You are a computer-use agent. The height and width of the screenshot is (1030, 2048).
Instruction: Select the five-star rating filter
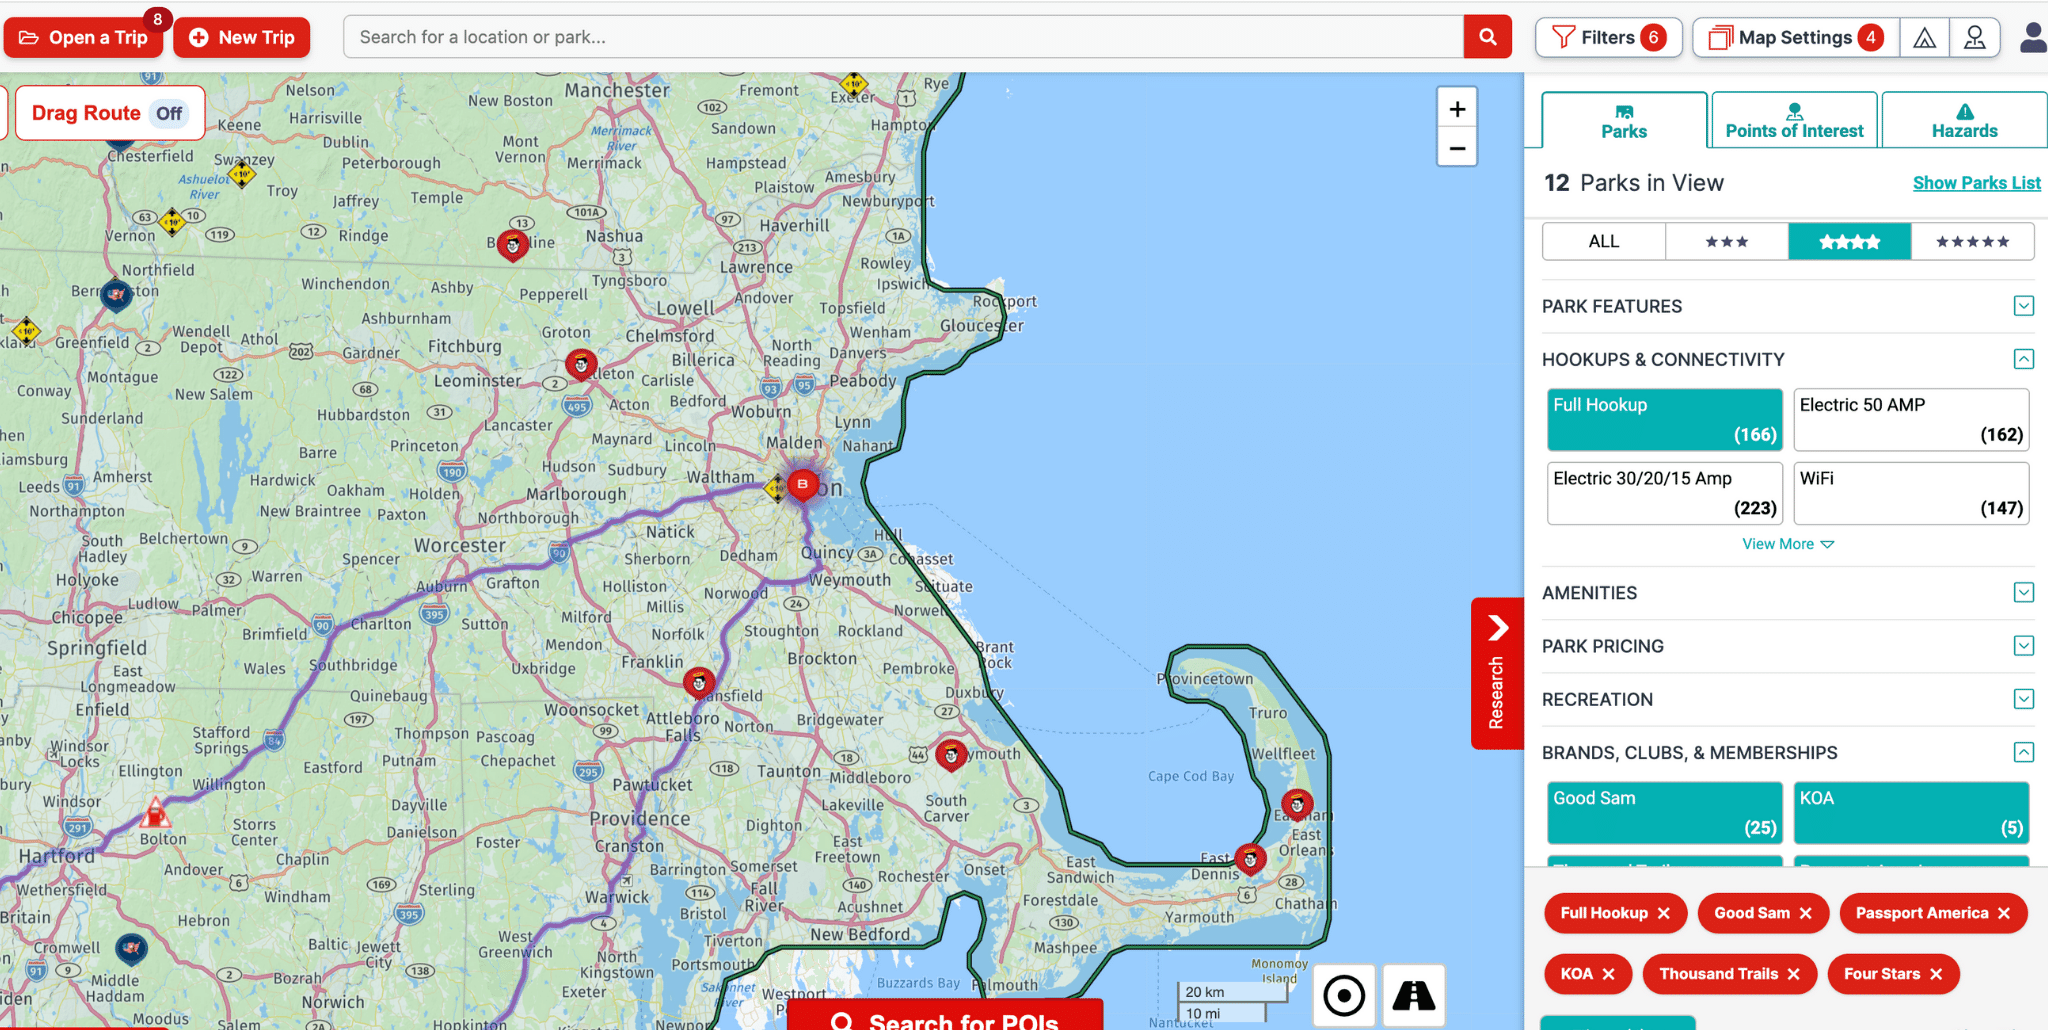(1972, 242)
